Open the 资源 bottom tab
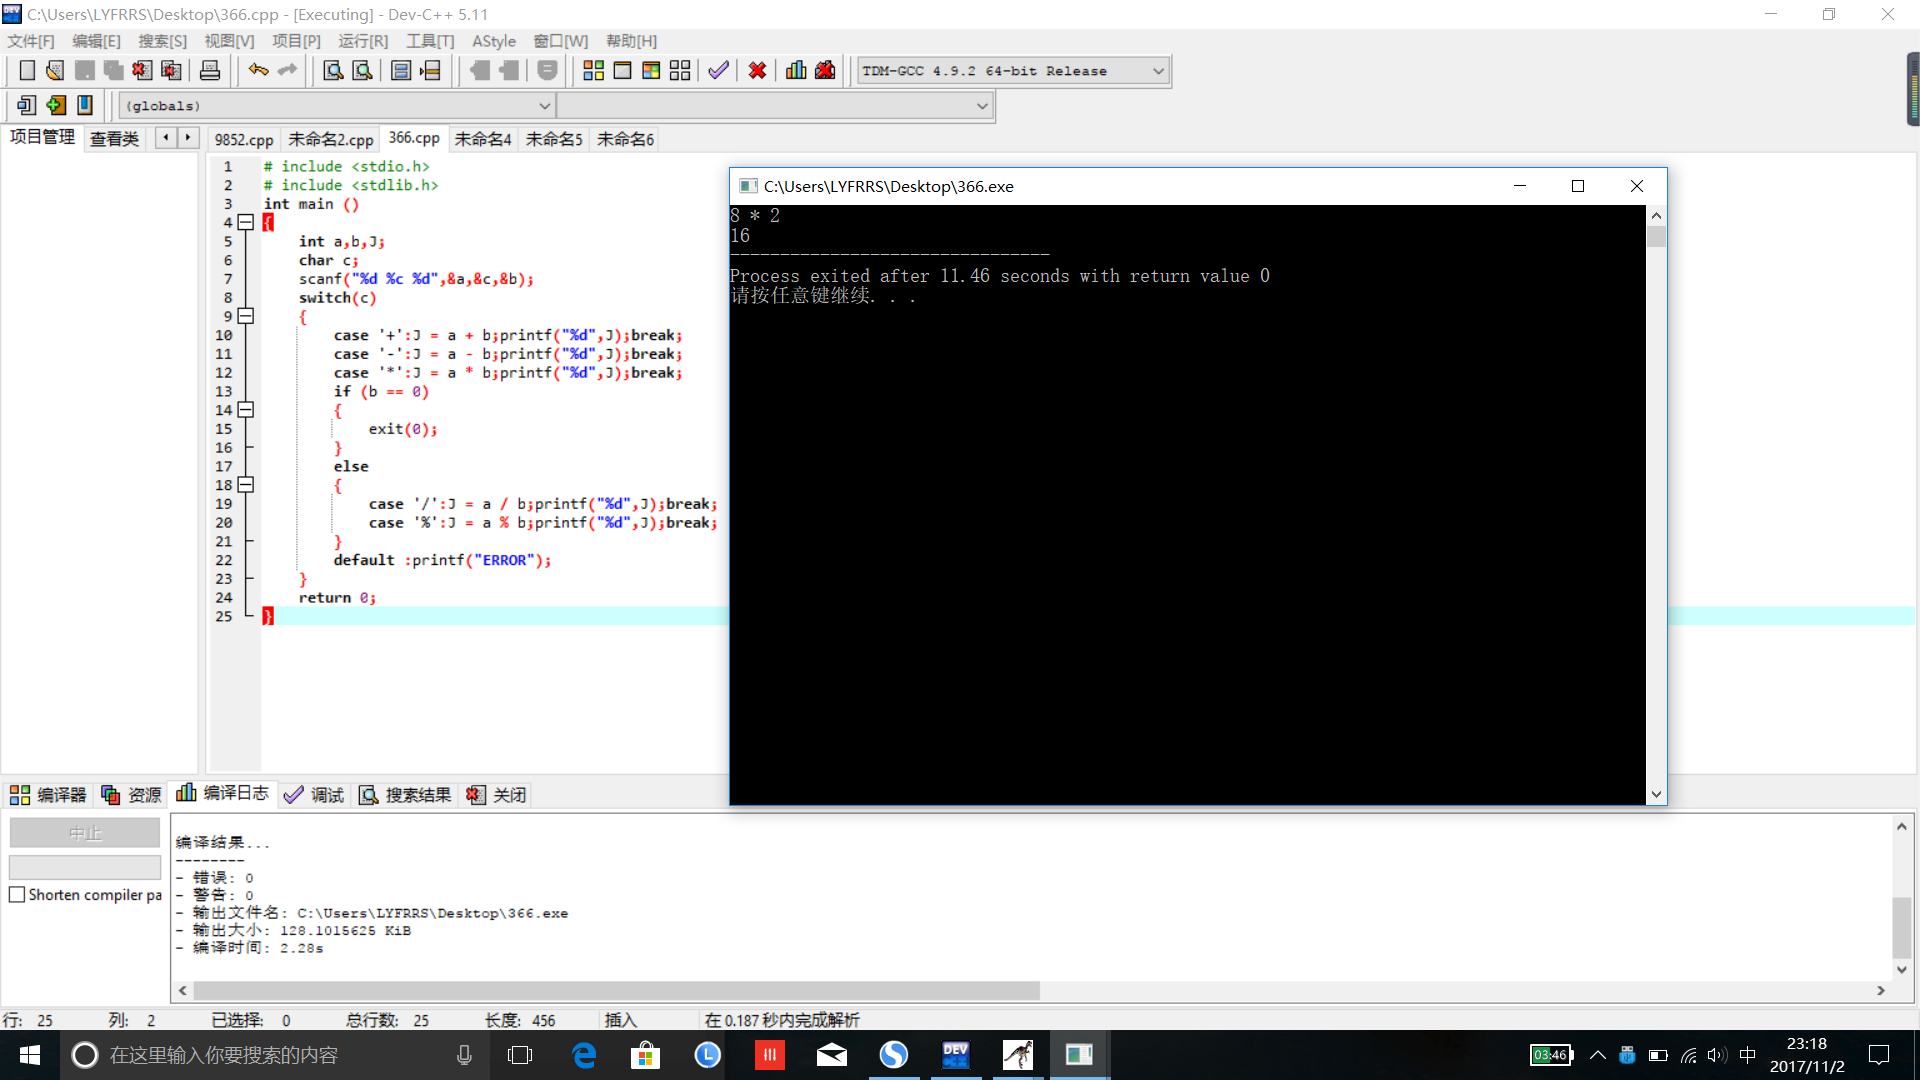1920x1080 pixels. 131,795
